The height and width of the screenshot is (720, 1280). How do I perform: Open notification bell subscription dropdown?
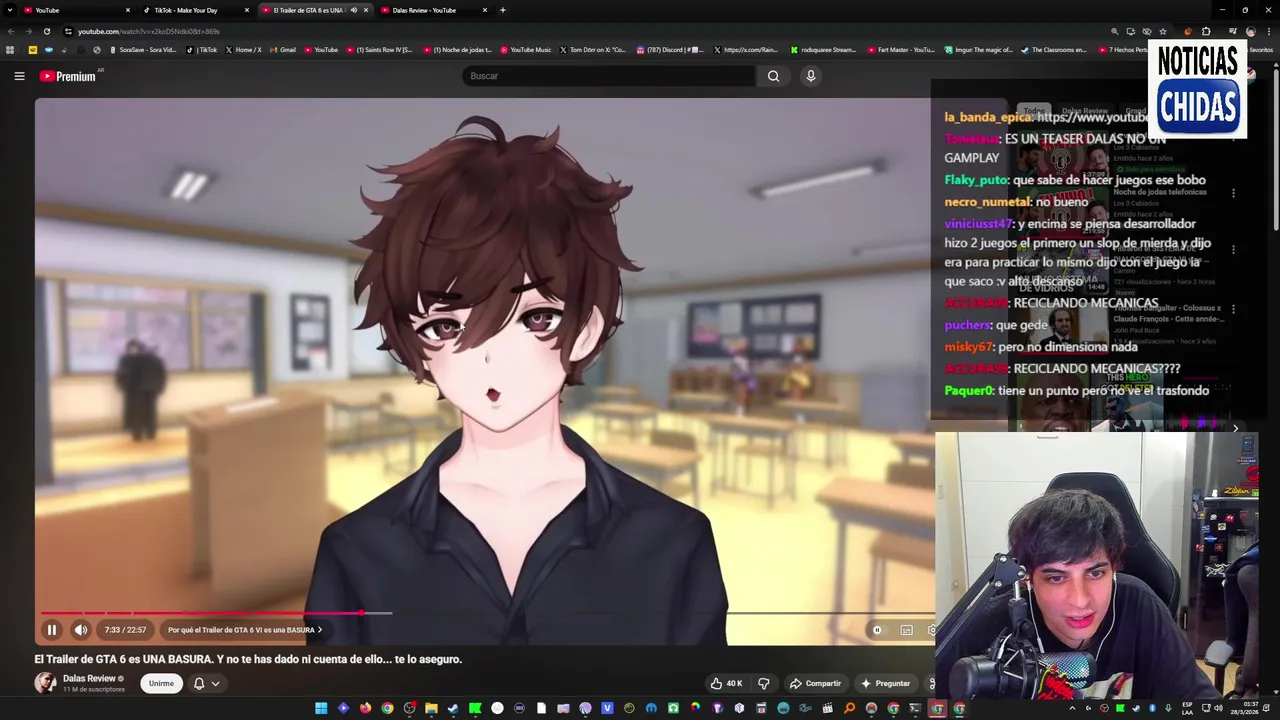(x=206, y=683)
